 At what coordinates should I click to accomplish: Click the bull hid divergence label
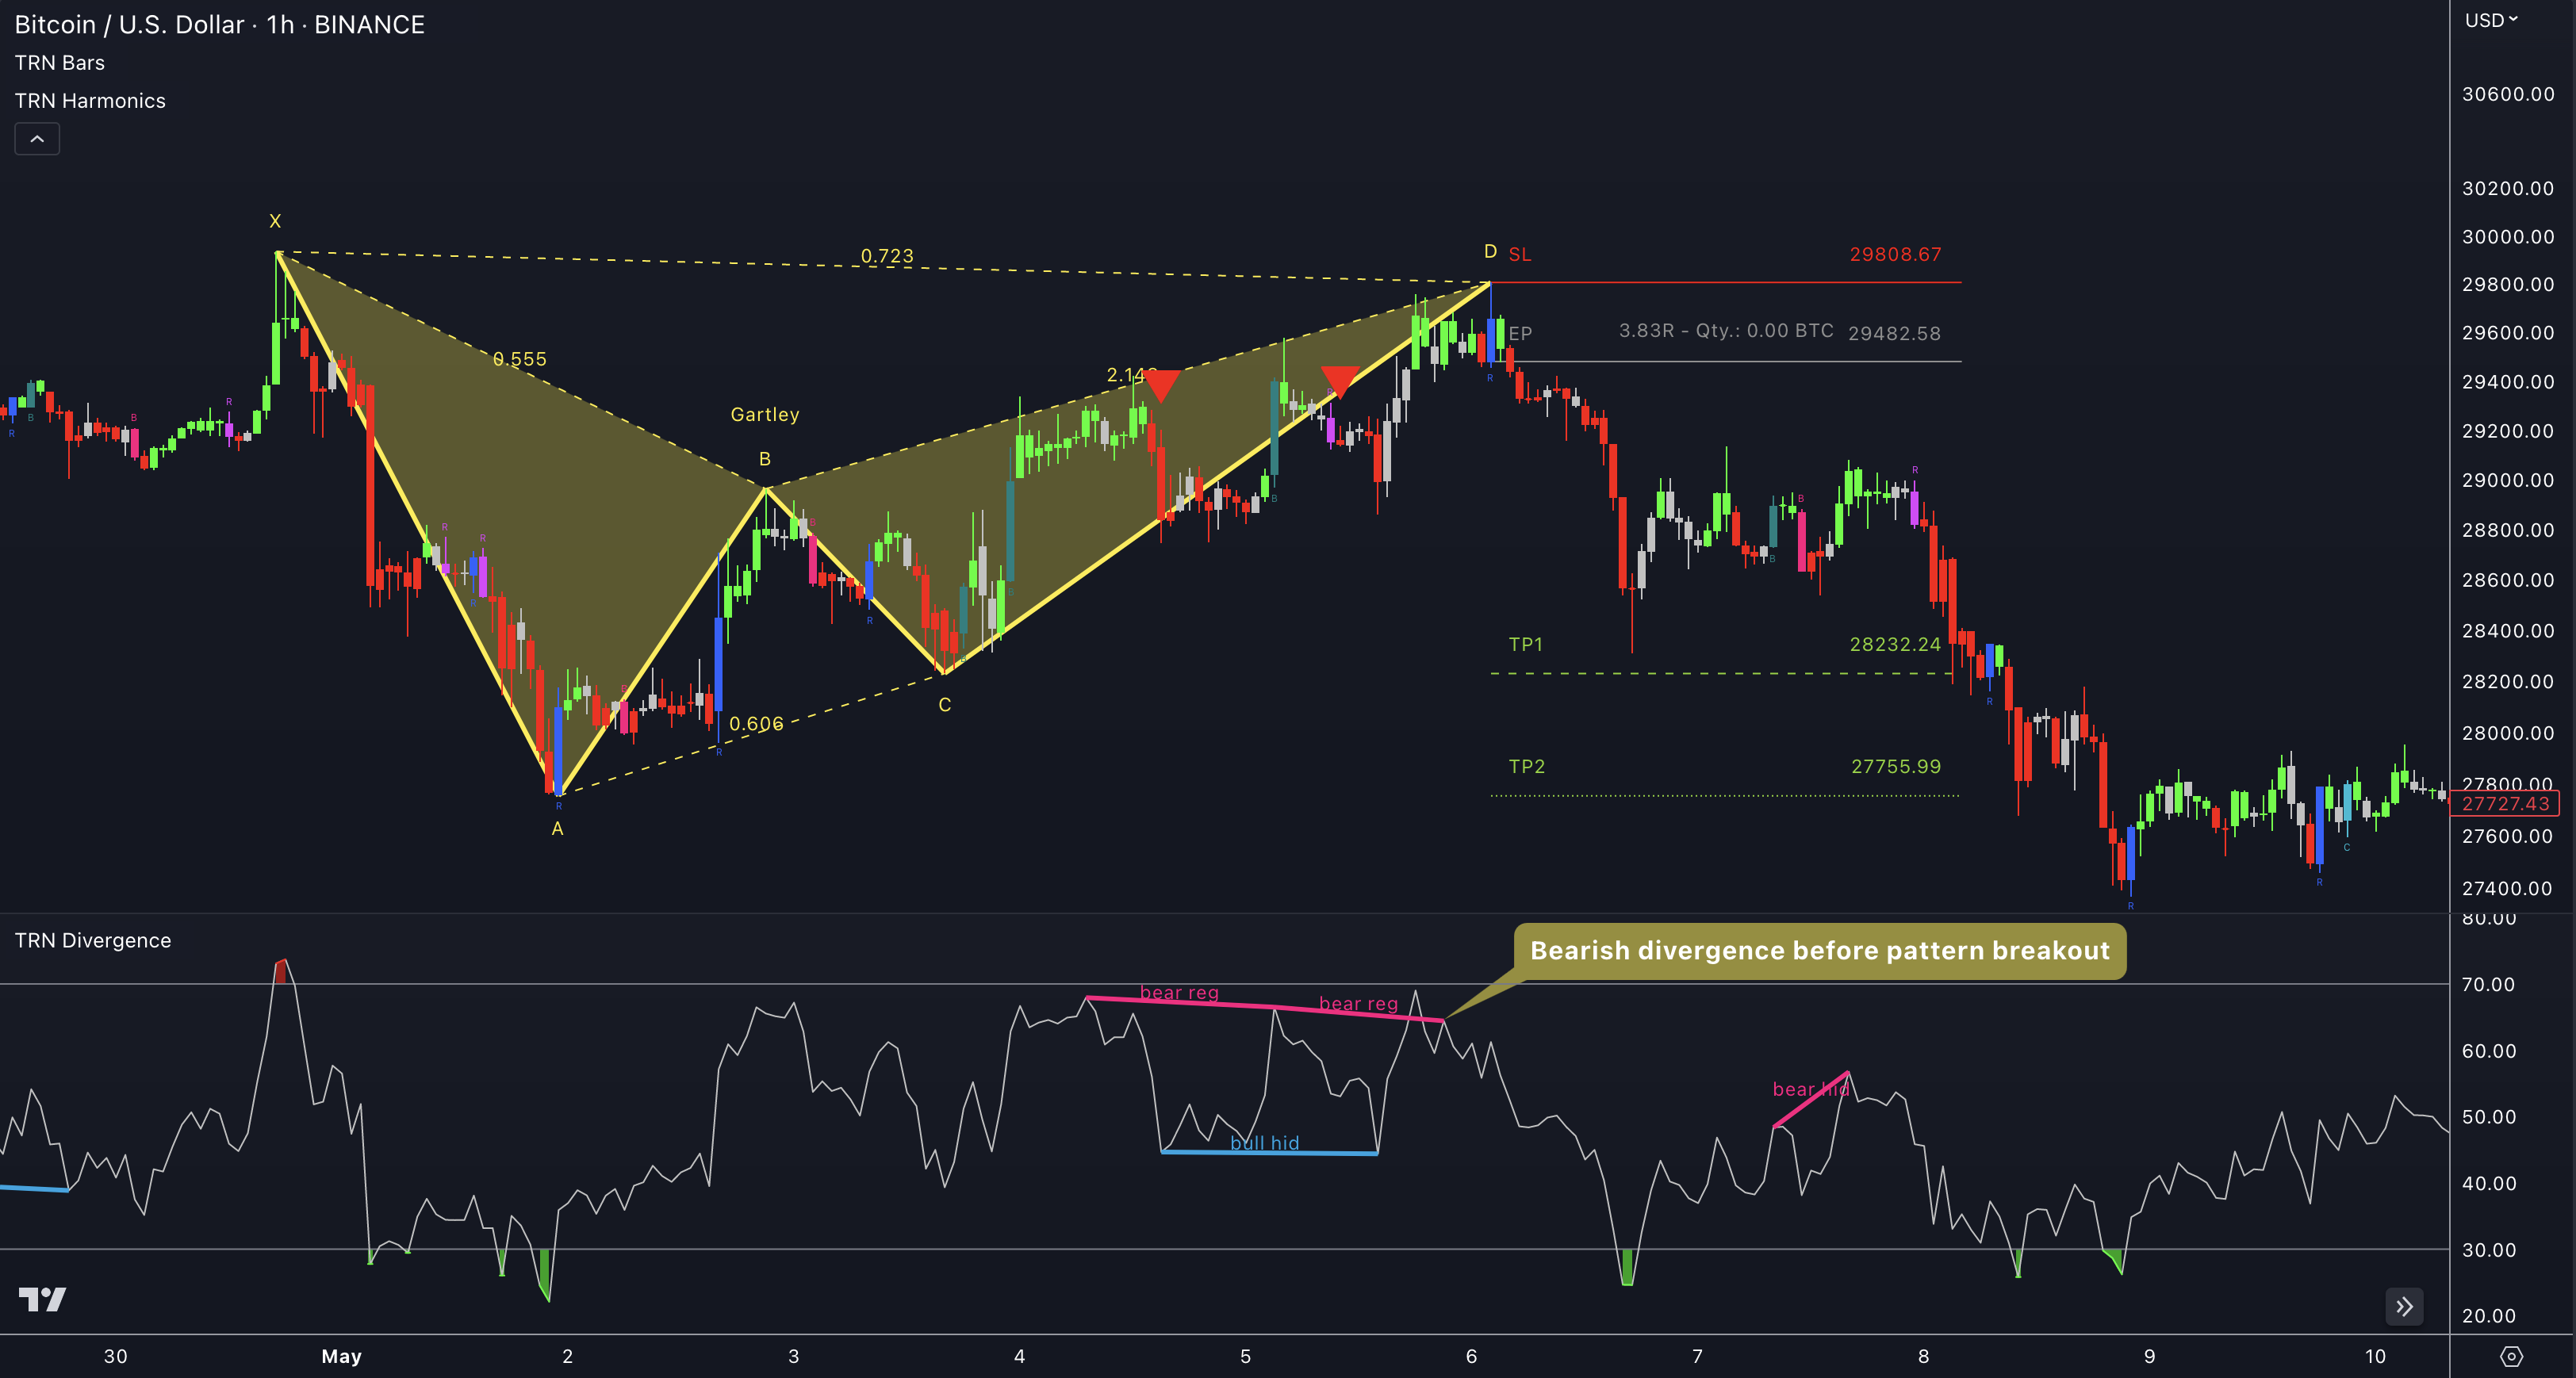(1265, 1142)
